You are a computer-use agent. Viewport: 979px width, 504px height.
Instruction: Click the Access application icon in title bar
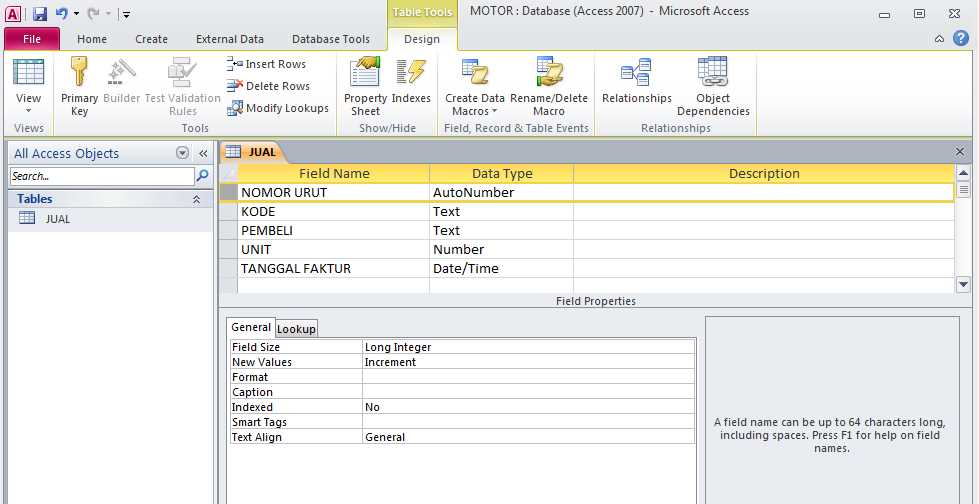13,13
